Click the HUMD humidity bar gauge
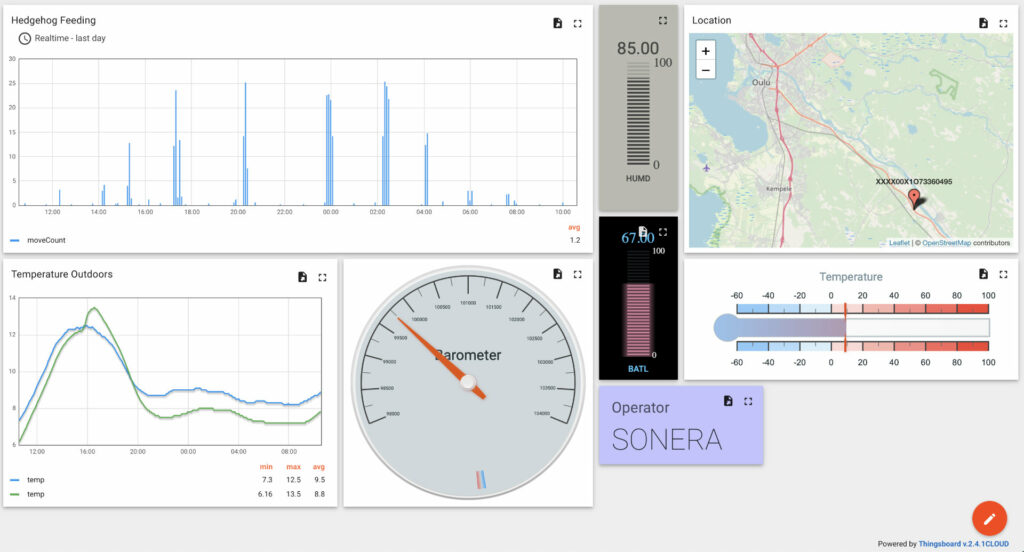Screen dimensions: 1024x552 click(x=638, y=114)
